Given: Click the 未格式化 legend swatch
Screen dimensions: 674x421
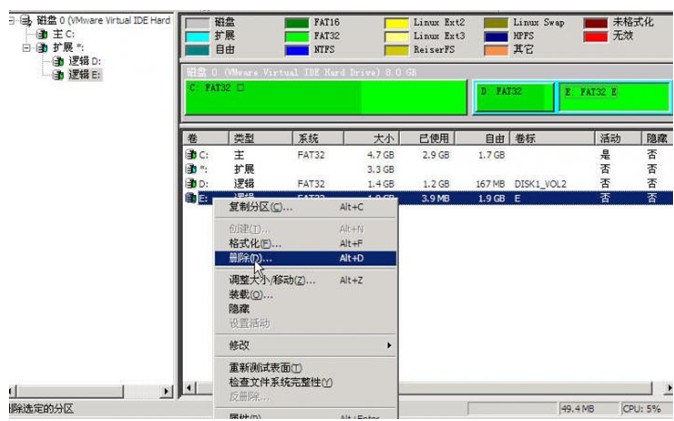Looking at the screenshot, I should pyautogui.click(x=596, y=23).
